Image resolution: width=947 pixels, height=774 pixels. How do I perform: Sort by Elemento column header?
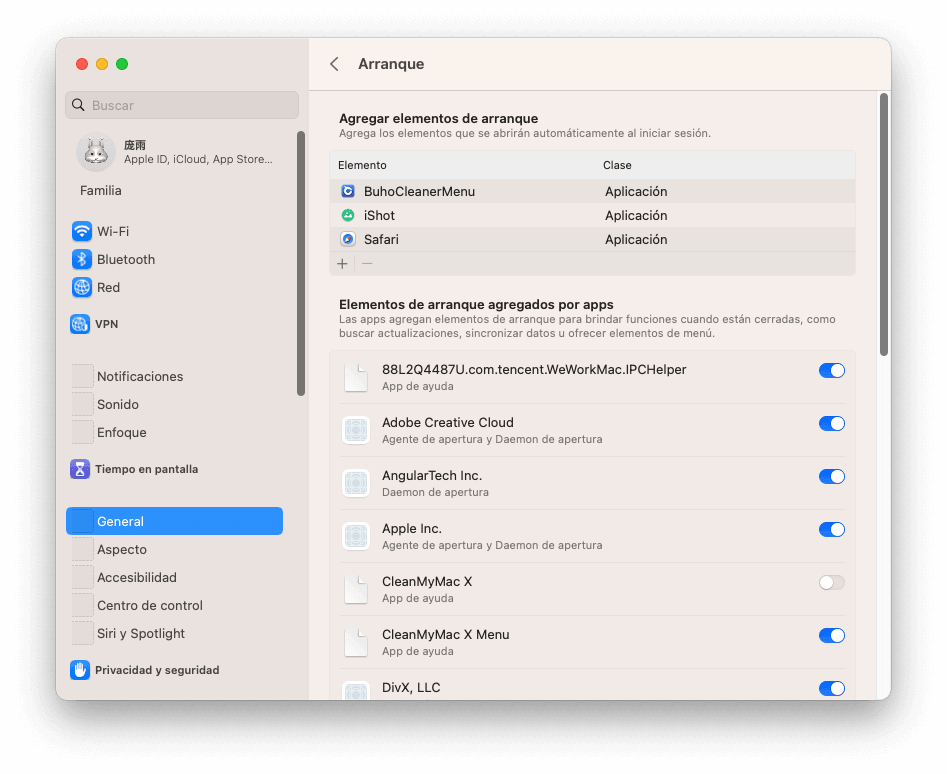coord(362,165)
